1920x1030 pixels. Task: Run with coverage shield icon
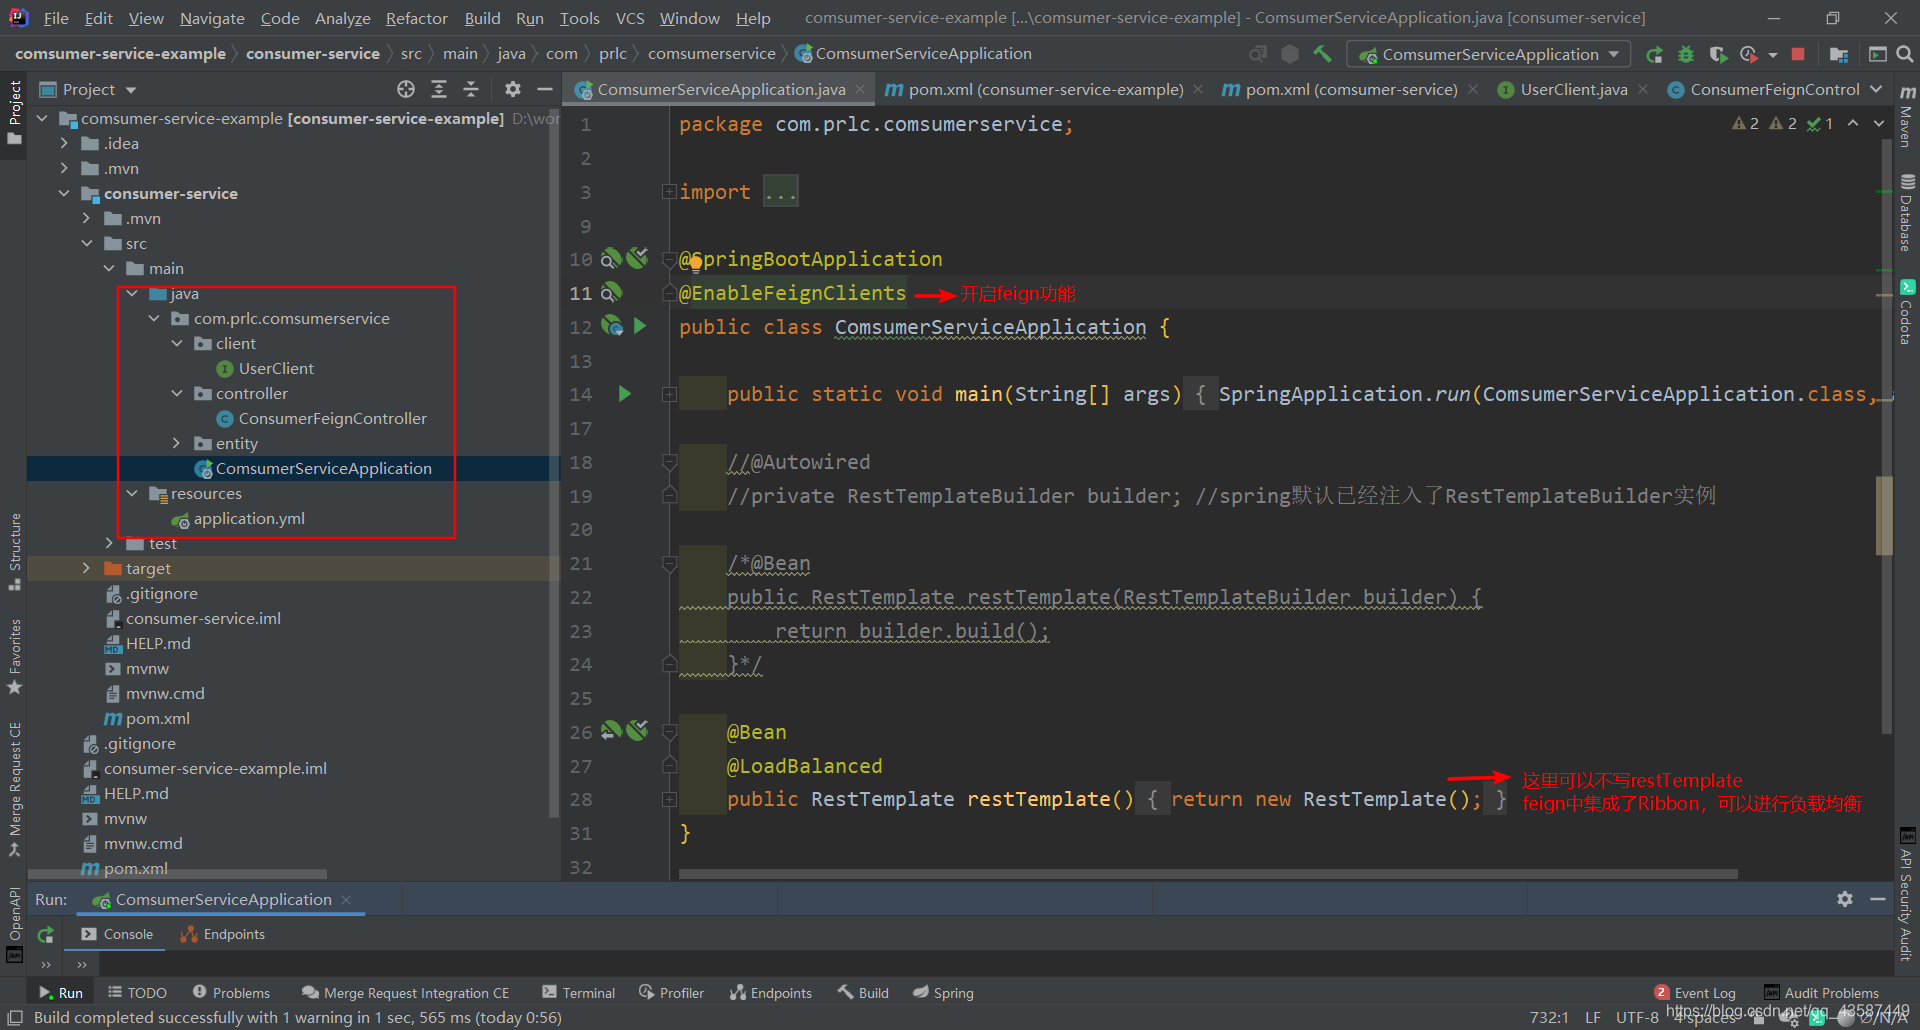tap(1718, 54)
